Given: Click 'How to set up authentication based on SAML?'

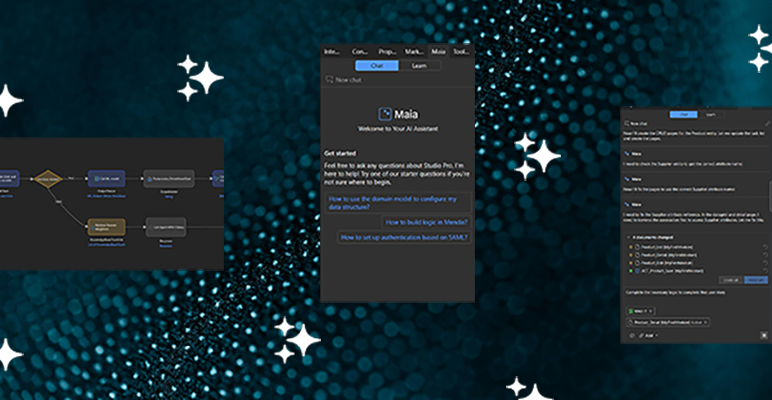Looking at the screenshot, I should click(x=404, y=238).
